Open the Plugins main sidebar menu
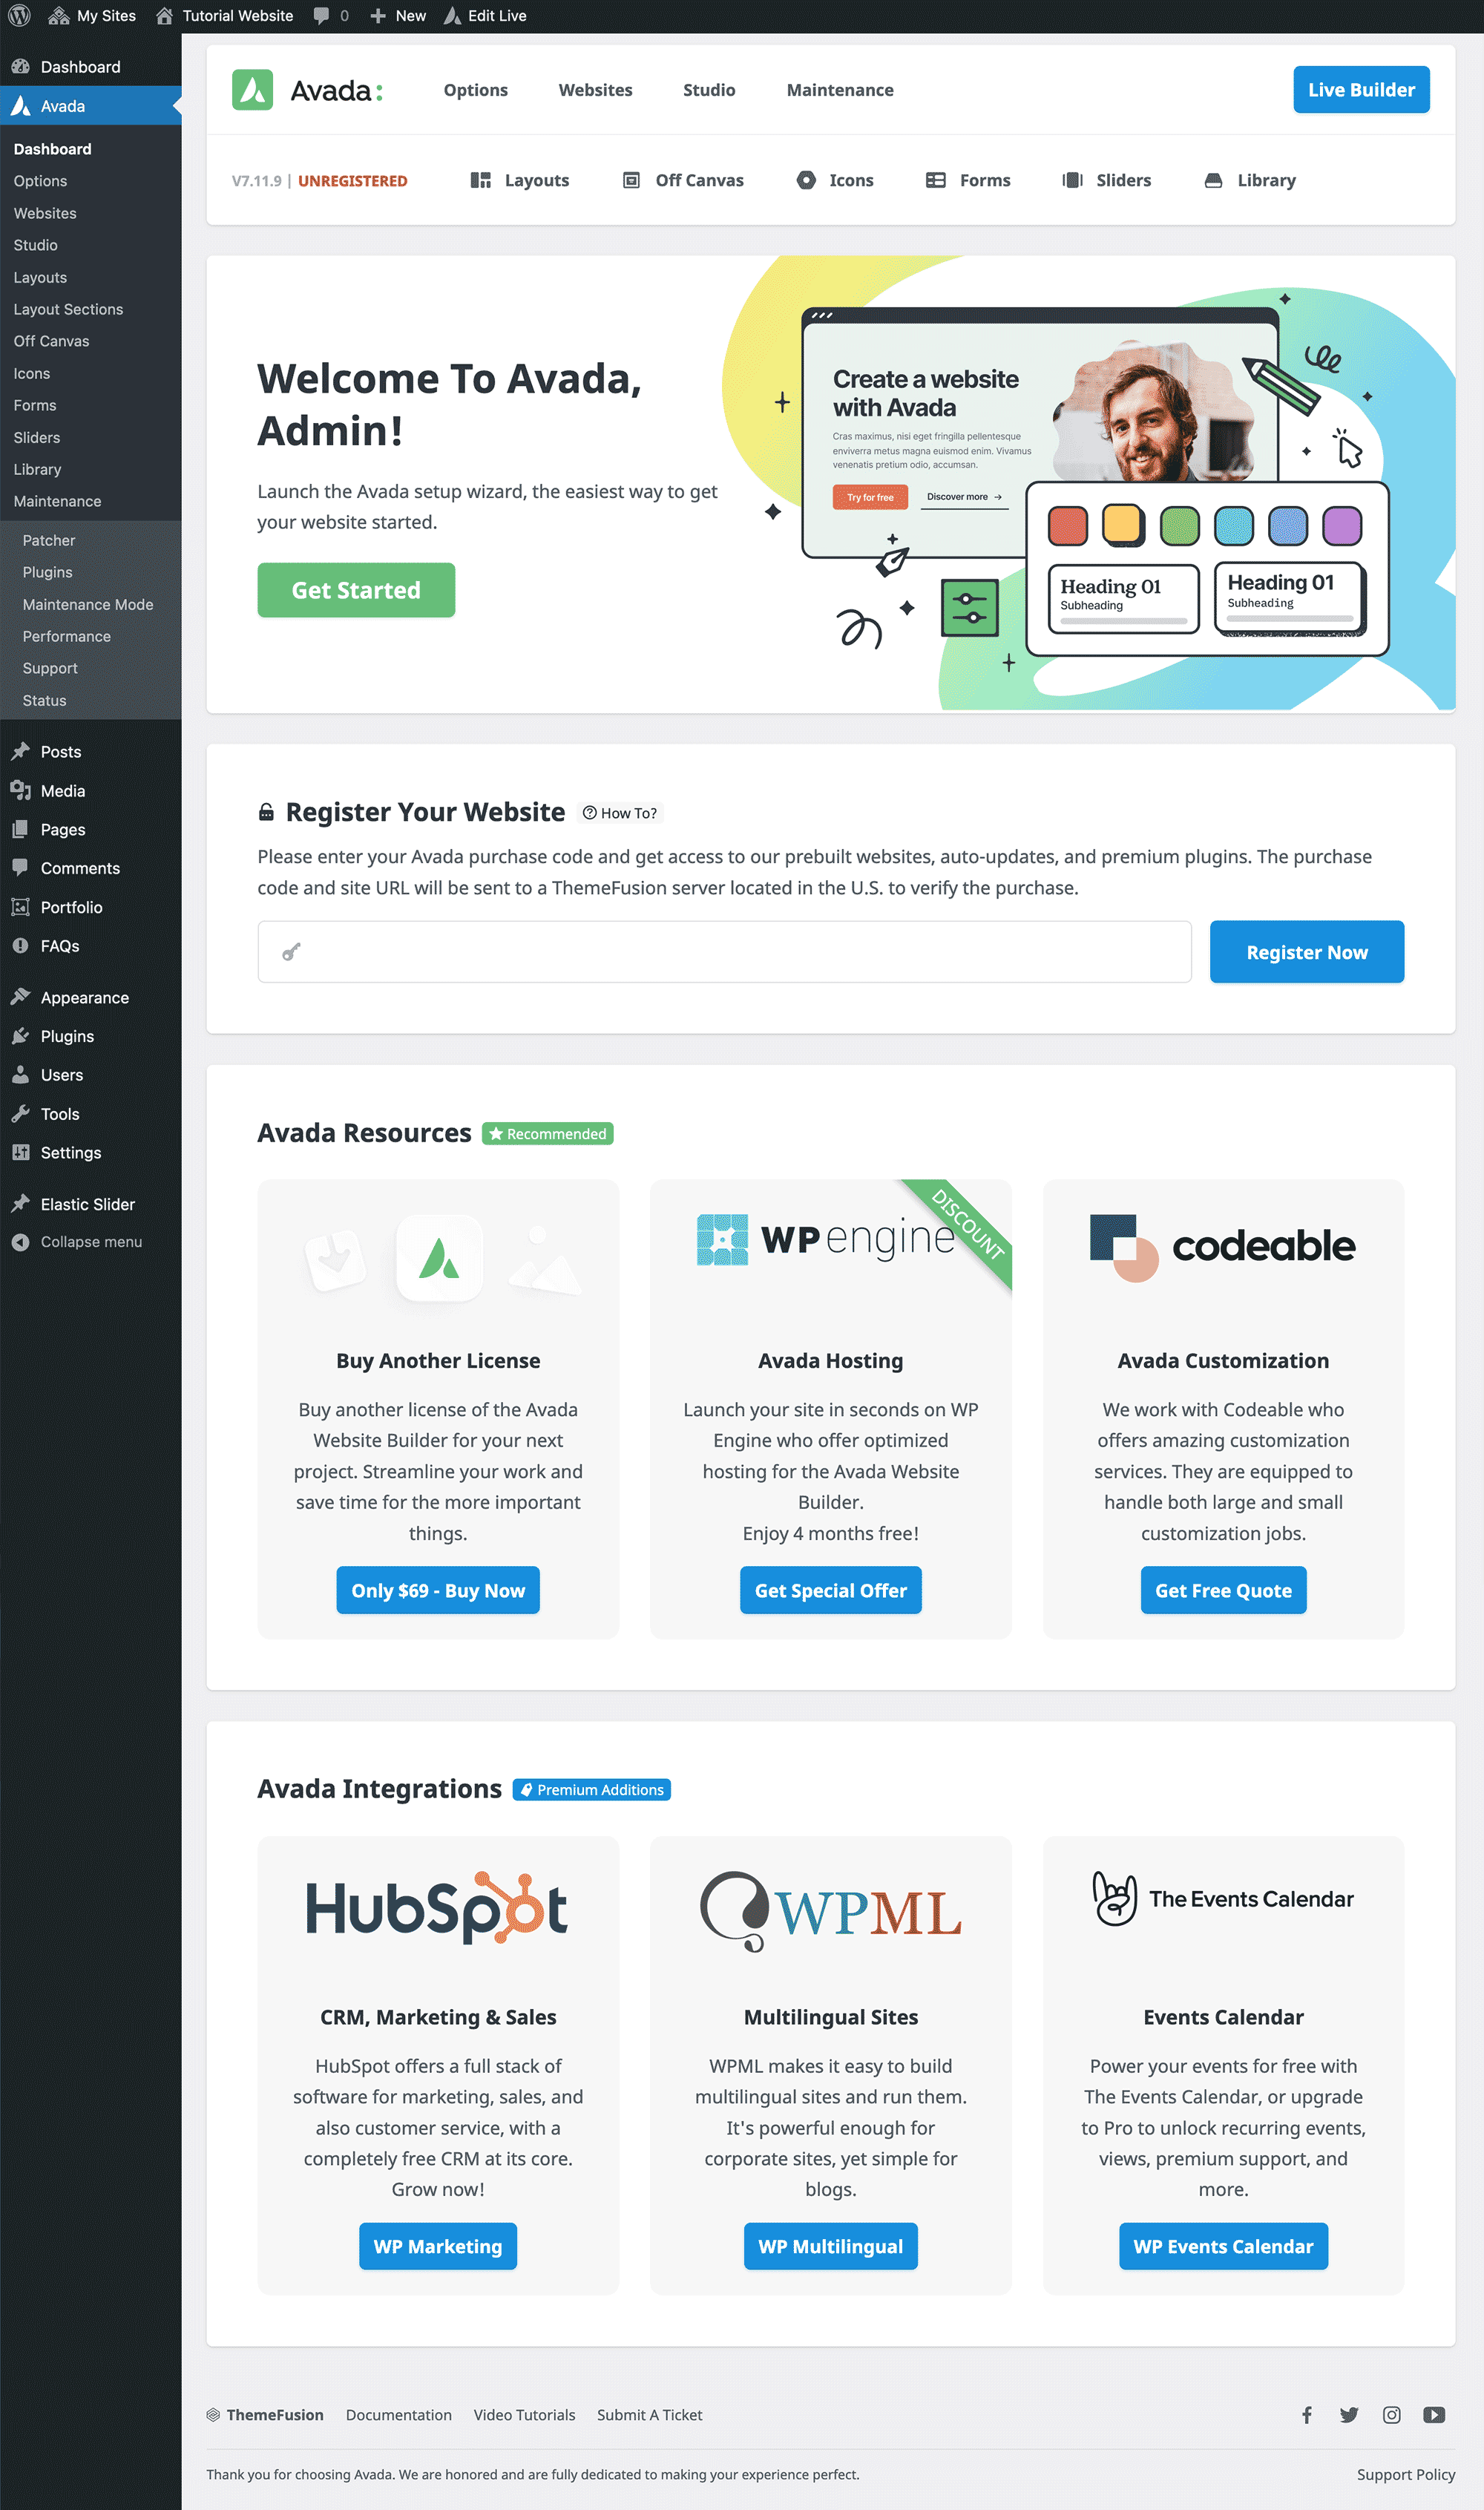 [x=91, y=1037]
